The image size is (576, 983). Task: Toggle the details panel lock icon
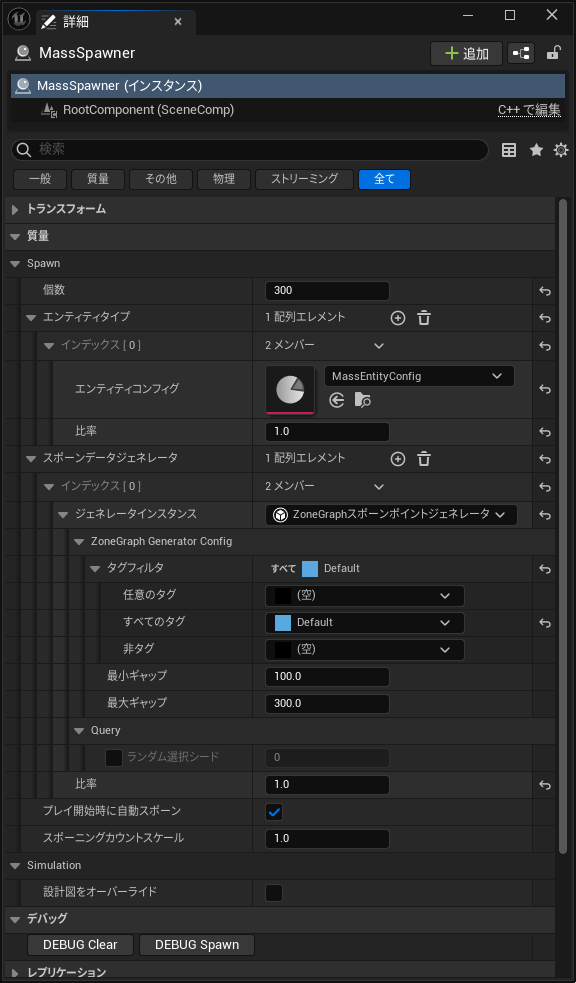point(553,53)
